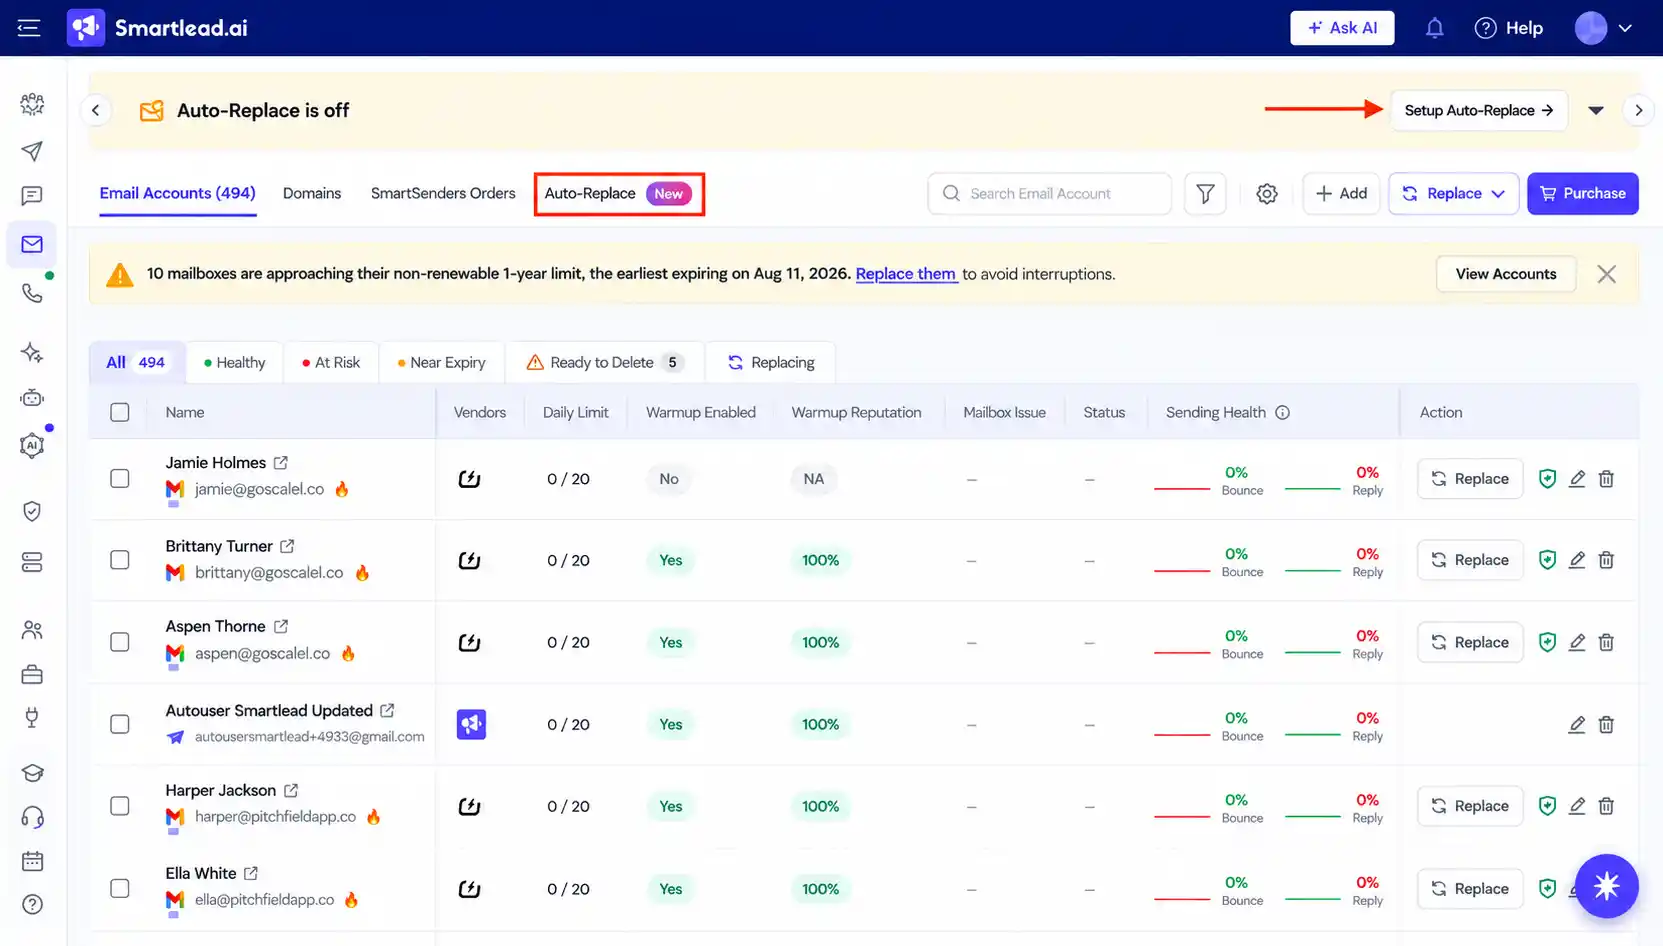Tick the select-all header checkbox
This screenshot has height=946, width=1663.
tap(120, 412)
